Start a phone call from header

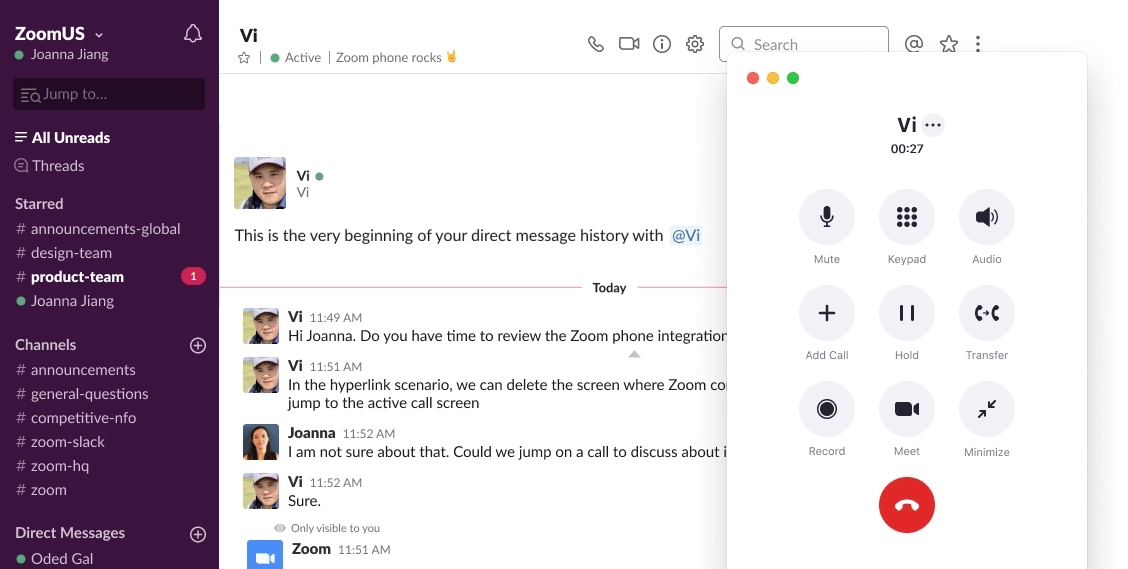click(596, 44)
